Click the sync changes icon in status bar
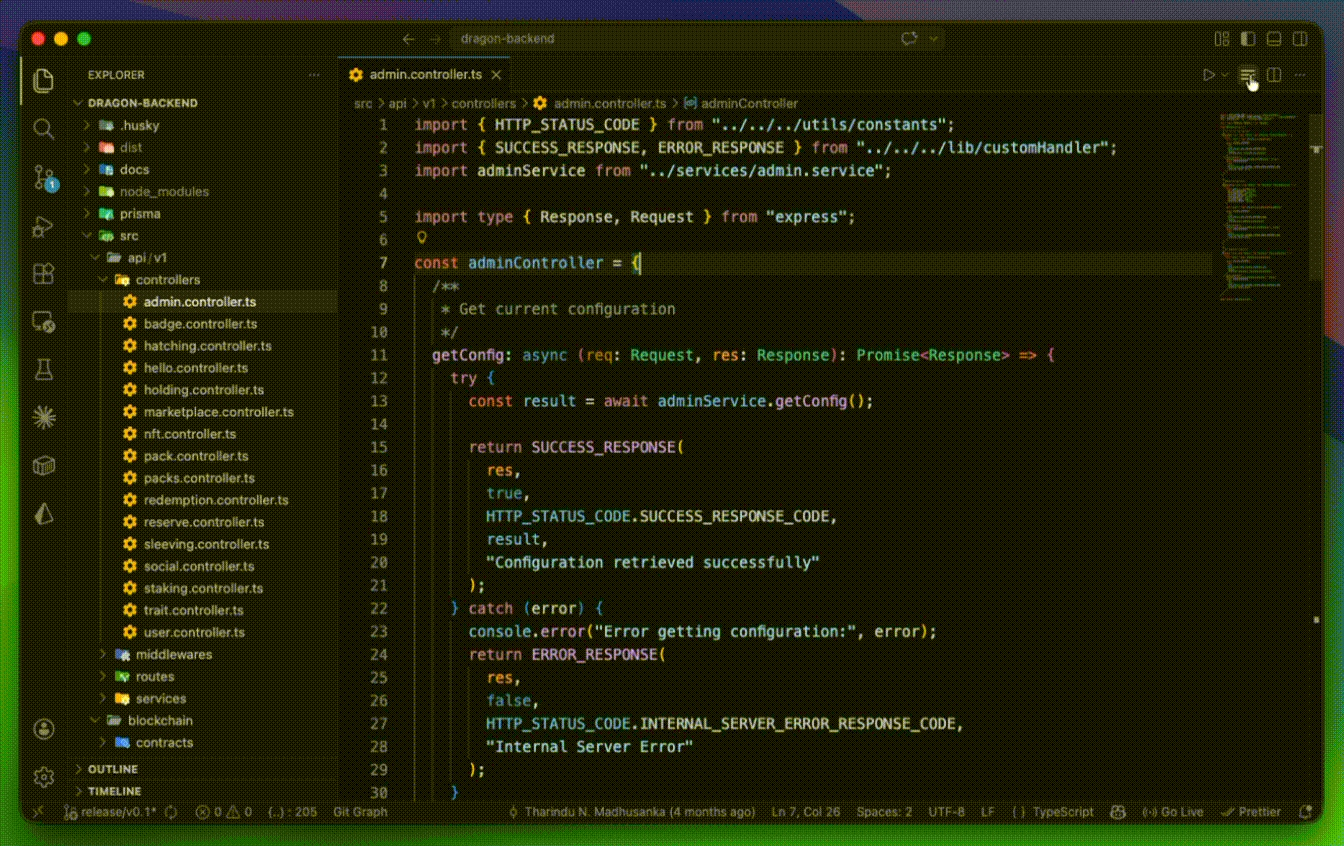The width and height of the screenshot is (1344, 846). pyautogui.click(x=171, y=812)
